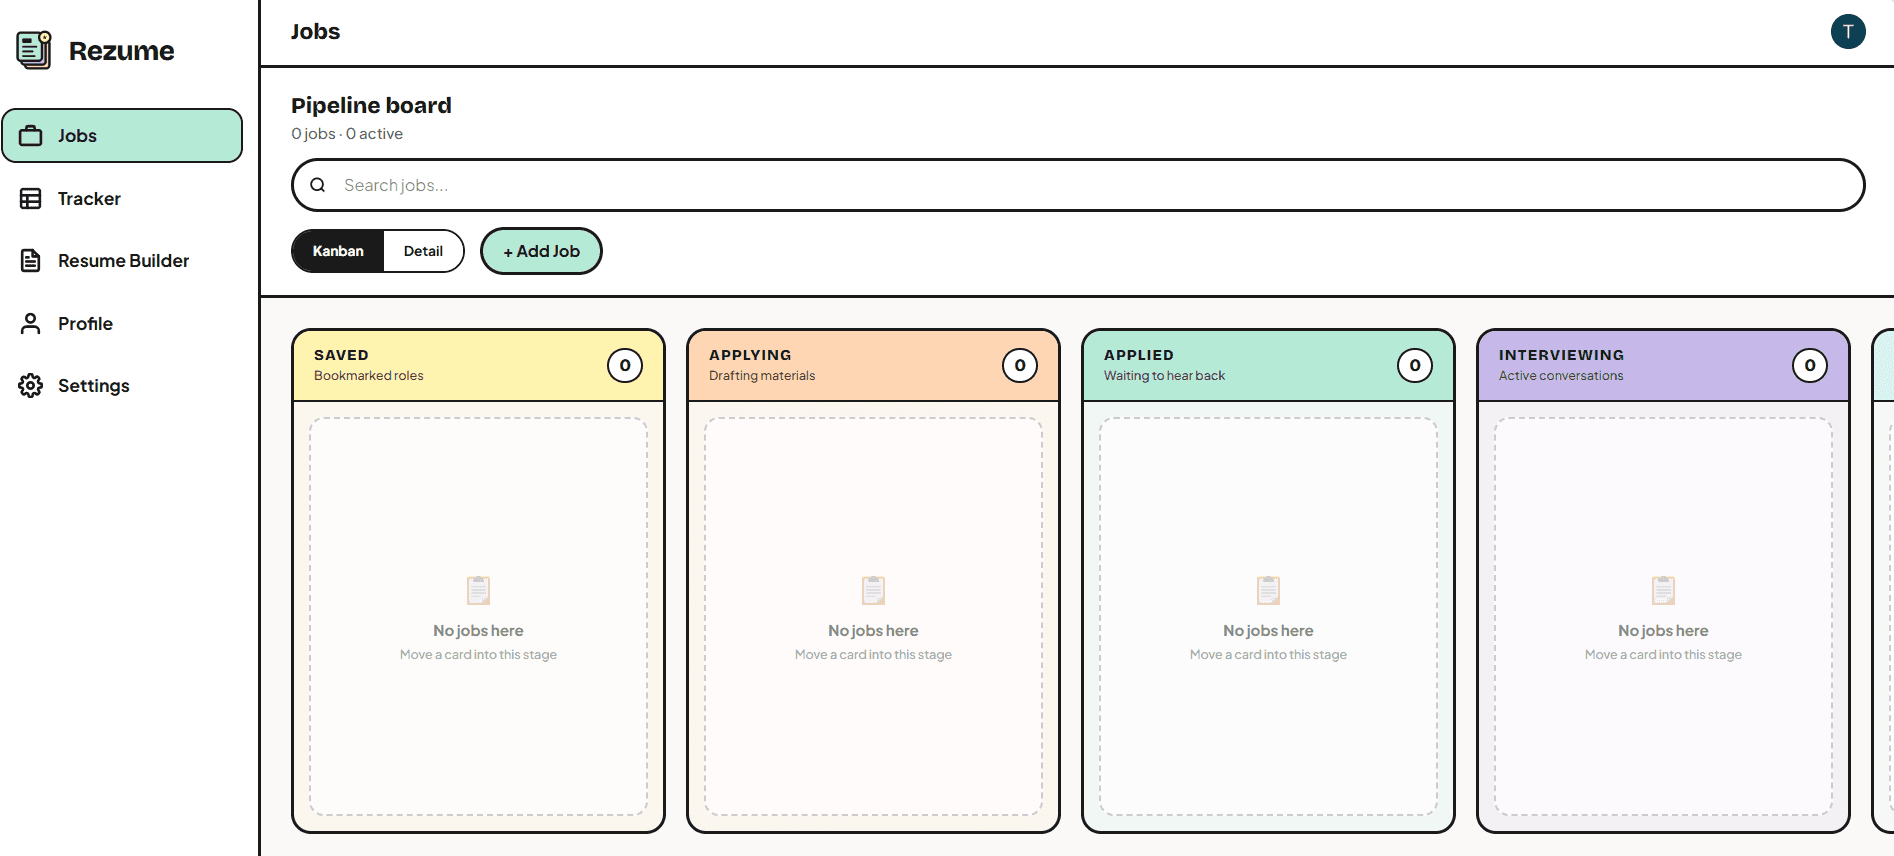1894x856 pixels.
Task: Click the INTERVIEWING column header title
Action: click(x=1561, y=355)
